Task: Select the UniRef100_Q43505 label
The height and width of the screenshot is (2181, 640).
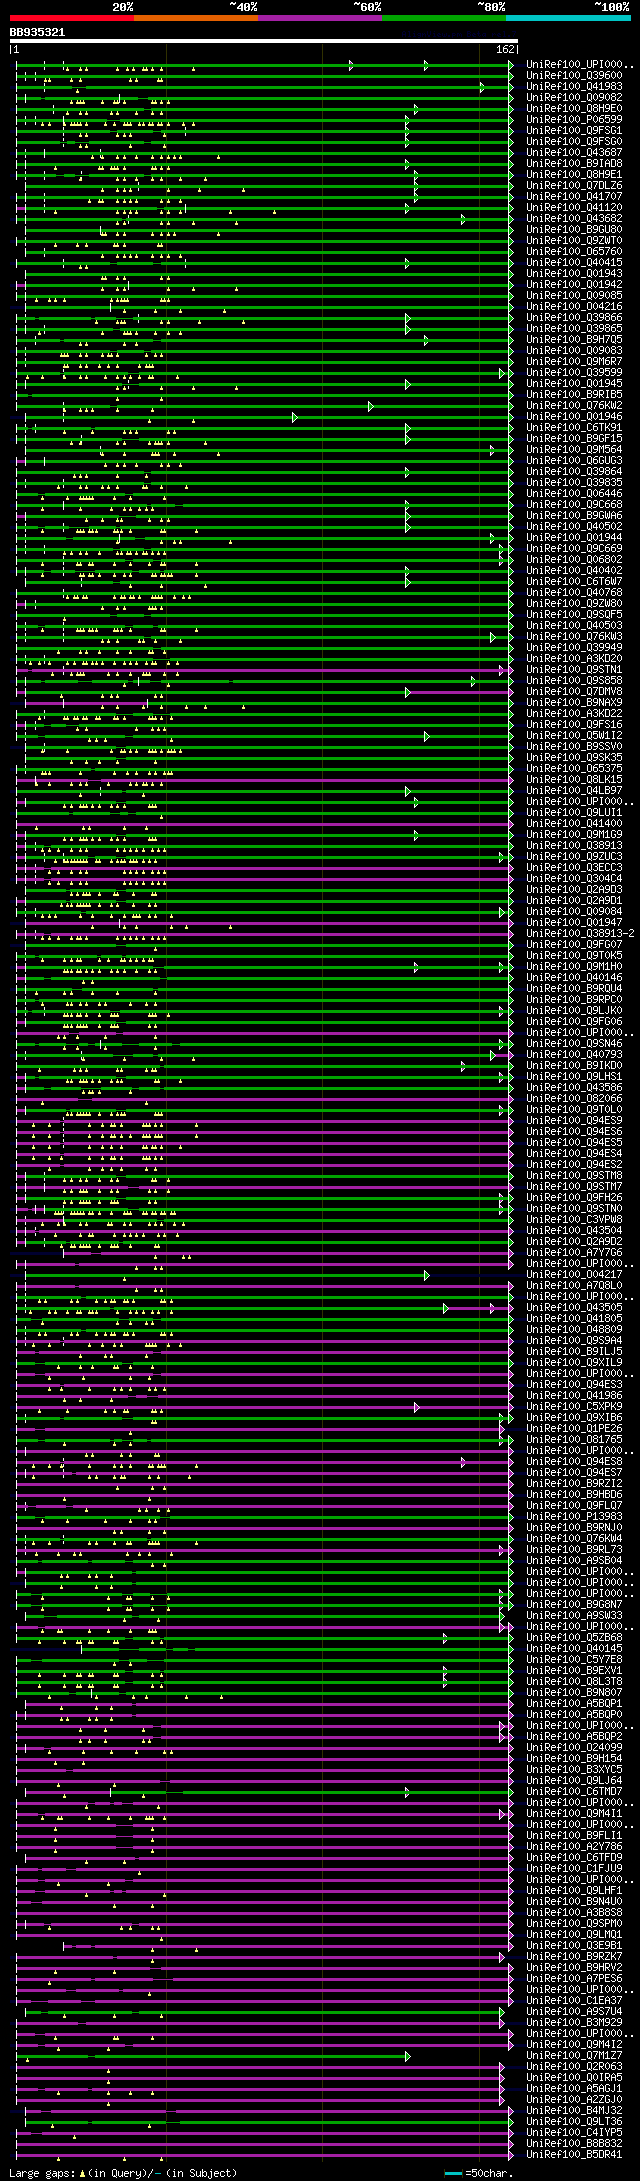Action: (574, 1307)
